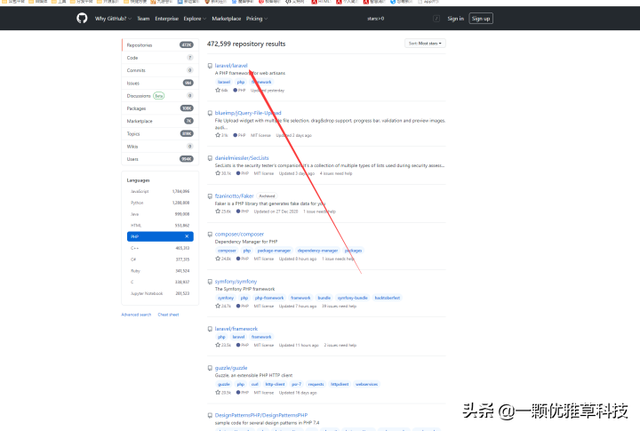Click star icon in fzaninotto/Faker result

218,211
